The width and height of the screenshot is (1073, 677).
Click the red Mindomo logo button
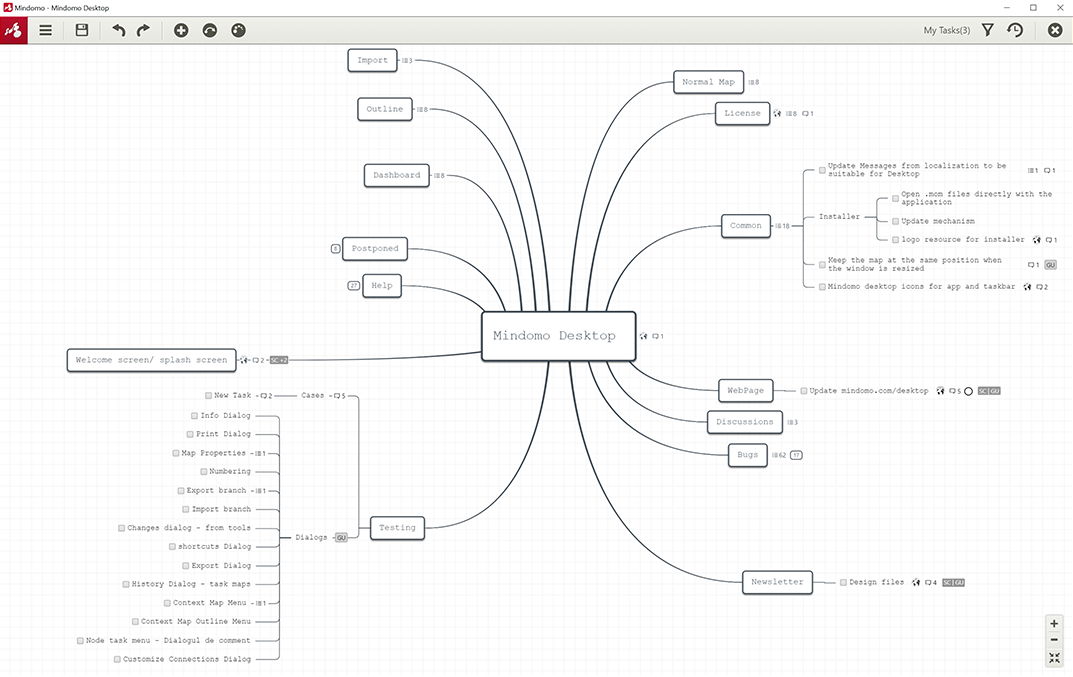click(14, 30)
